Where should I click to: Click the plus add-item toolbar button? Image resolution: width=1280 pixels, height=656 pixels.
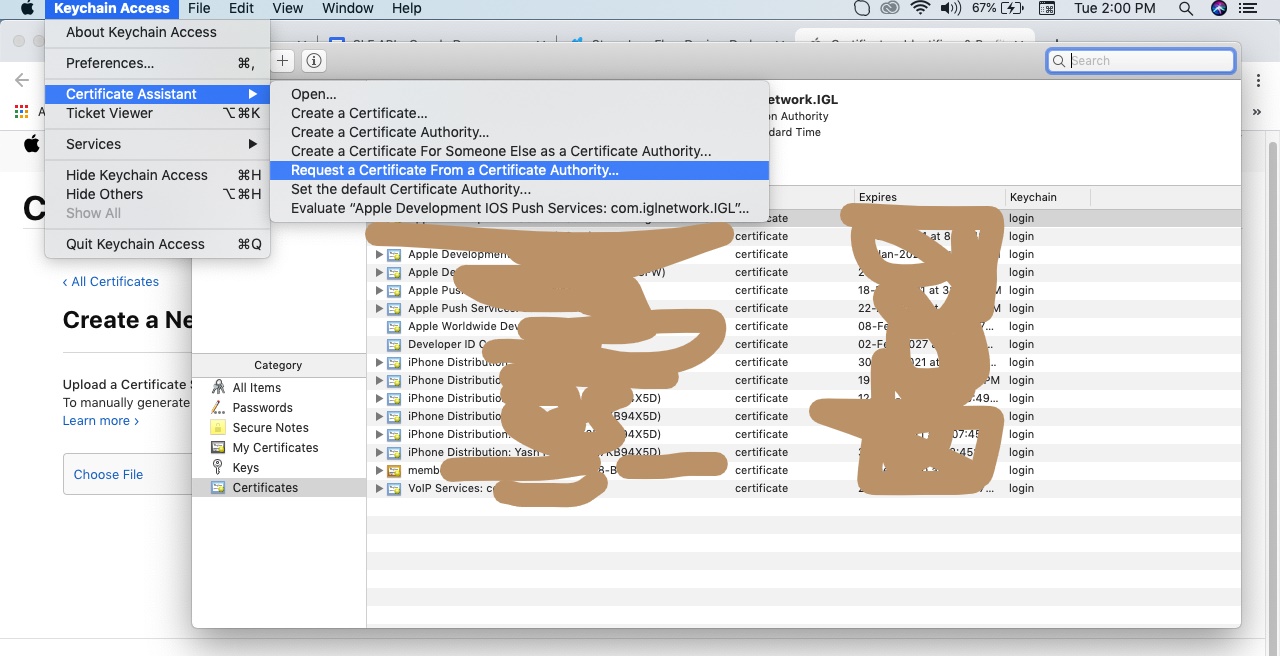pos(283,61)
